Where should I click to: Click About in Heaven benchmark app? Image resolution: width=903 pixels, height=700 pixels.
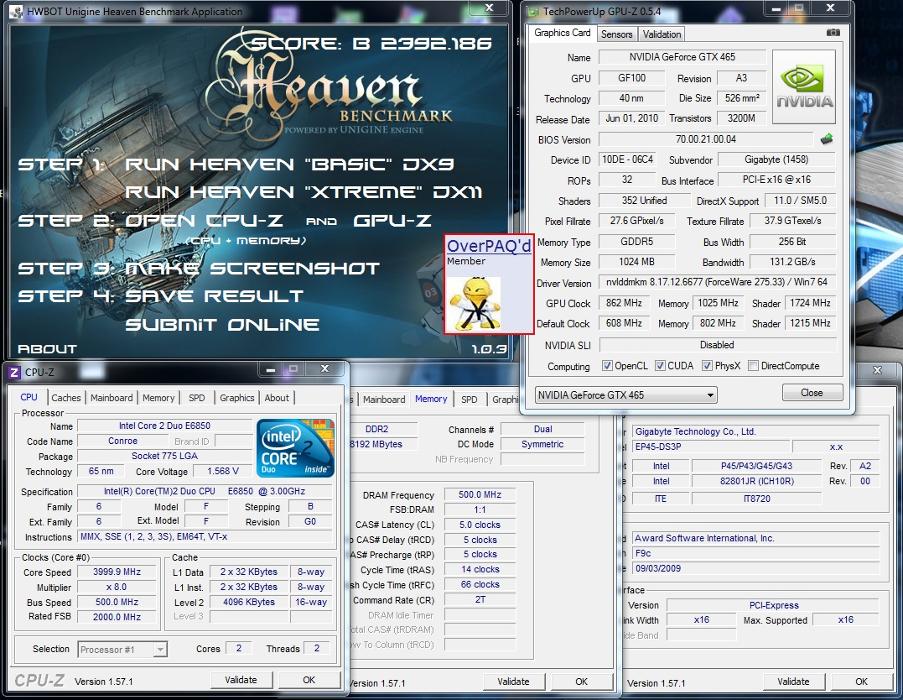coord(47,349)
